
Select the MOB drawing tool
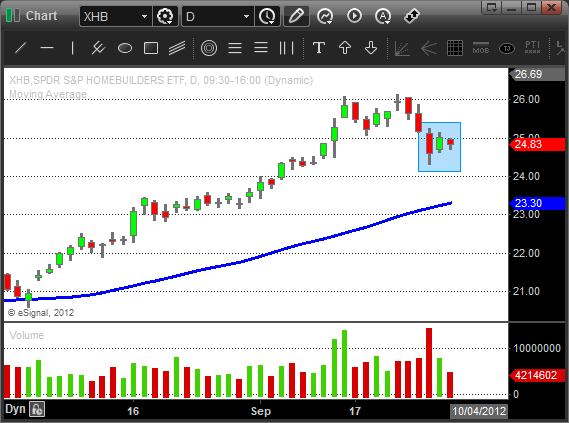(481, 48)
